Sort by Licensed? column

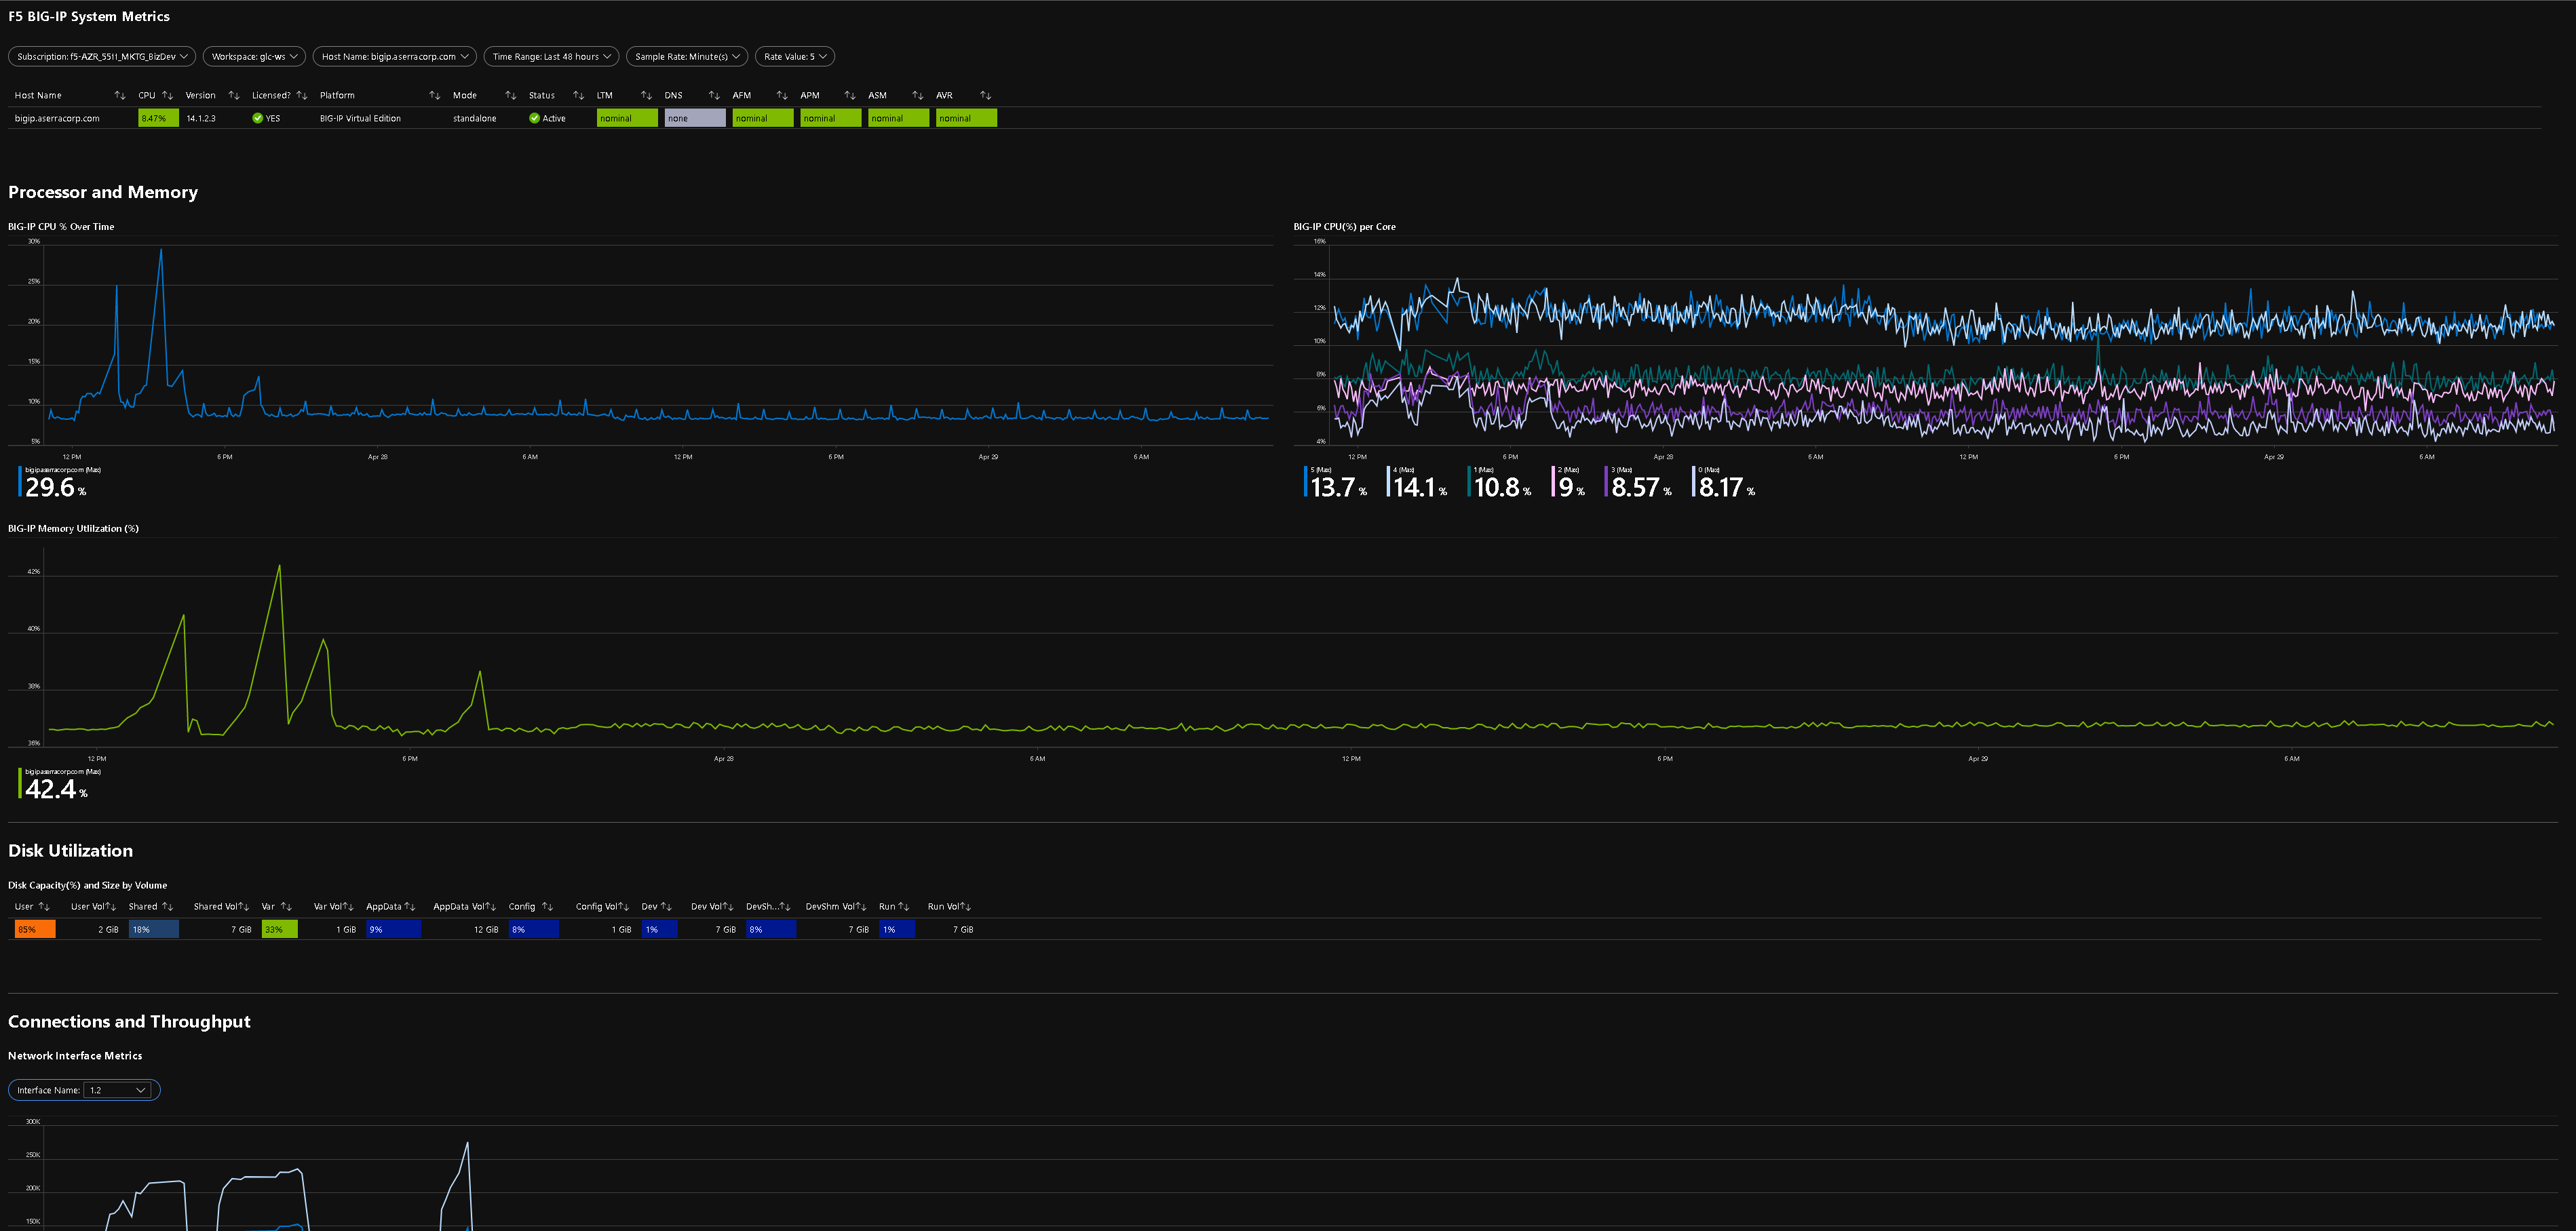pyautogui.click(x=302, y=95)
